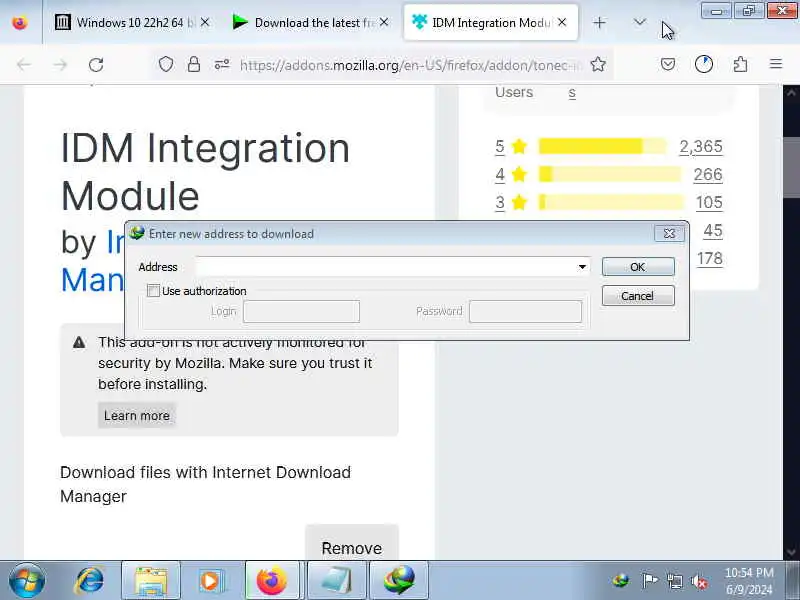Open the Firefox account icon

(704, 64)
